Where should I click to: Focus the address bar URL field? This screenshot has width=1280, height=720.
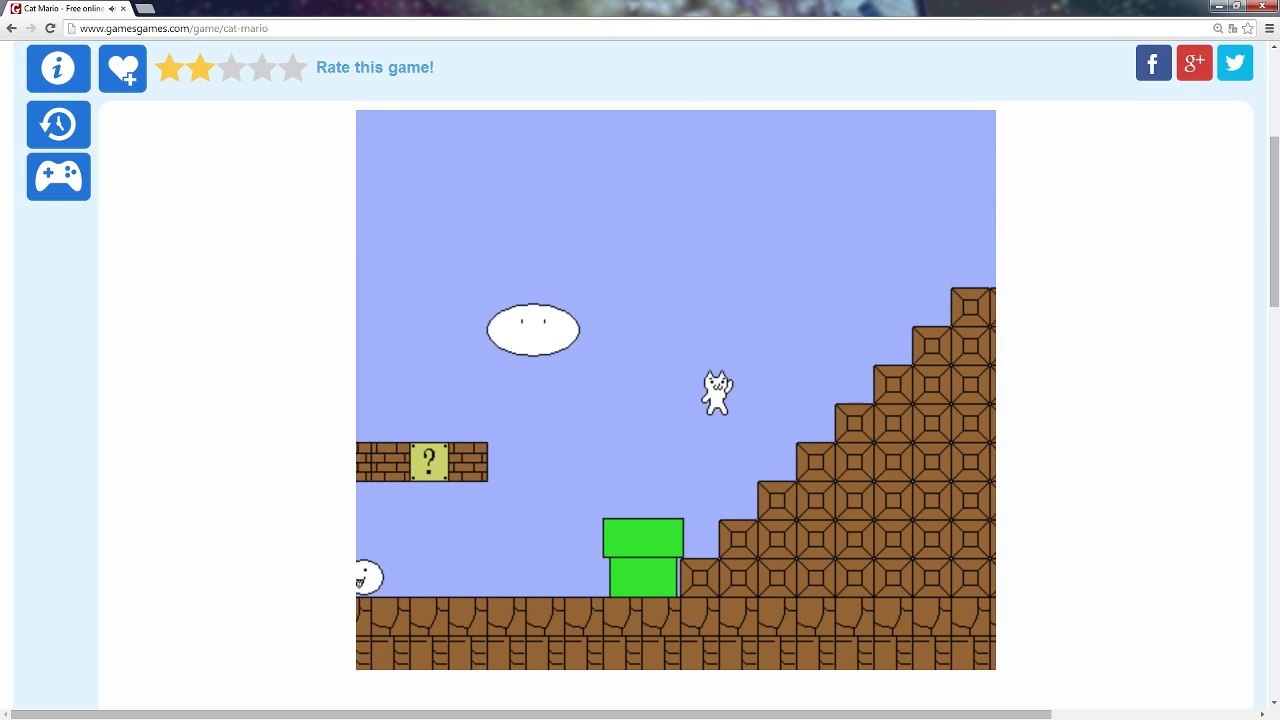[x=640, y=28]
